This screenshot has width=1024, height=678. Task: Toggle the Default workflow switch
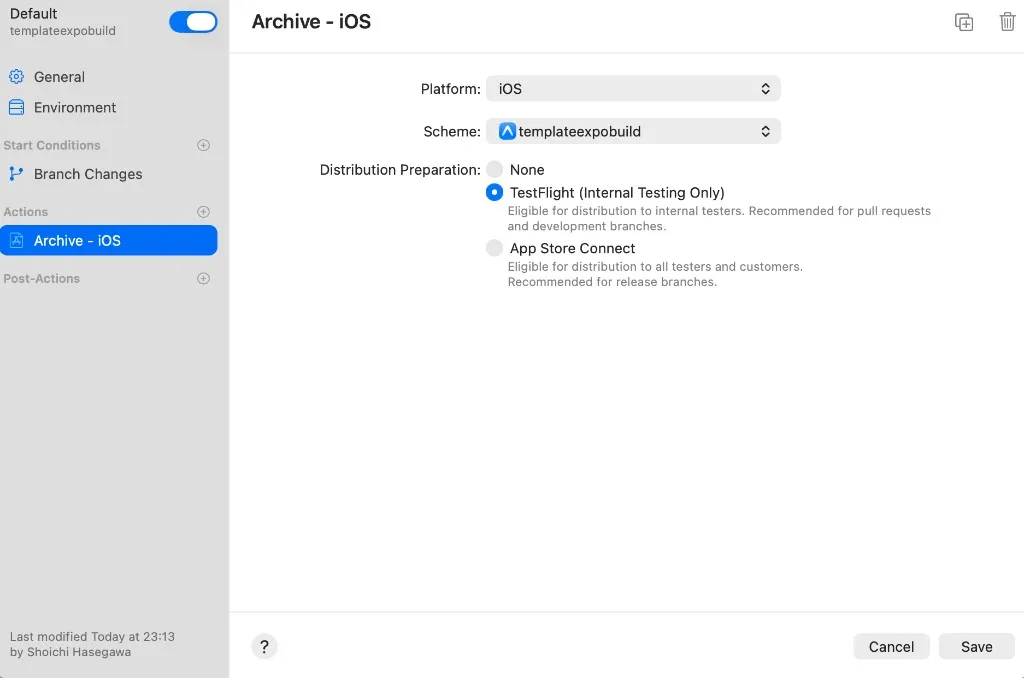(x=193, y=22)
